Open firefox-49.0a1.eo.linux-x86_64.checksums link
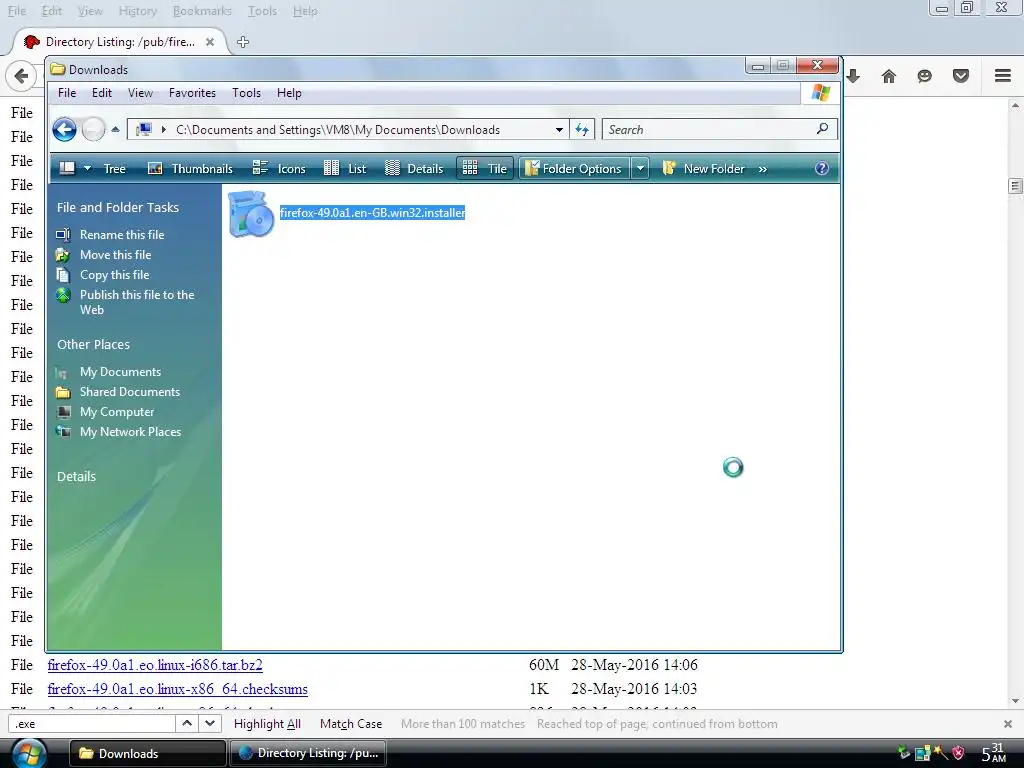Screen dimensions: 1024x768 pos(177,689)
